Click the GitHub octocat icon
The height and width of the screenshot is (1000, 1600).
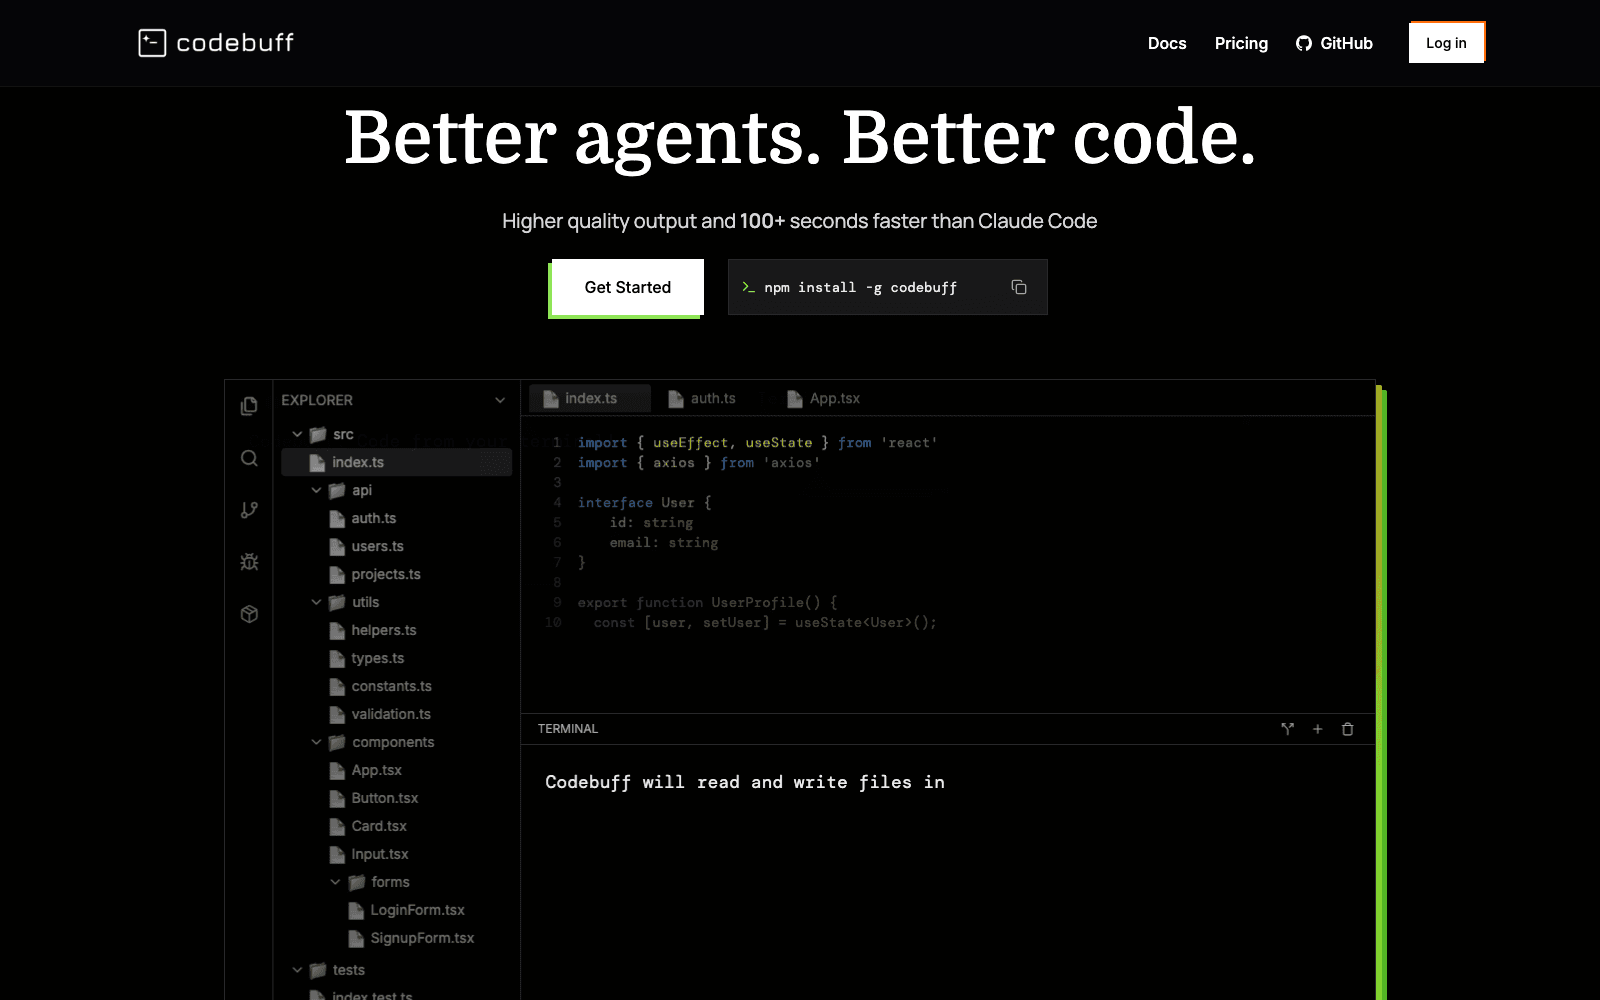point(1303,43)
